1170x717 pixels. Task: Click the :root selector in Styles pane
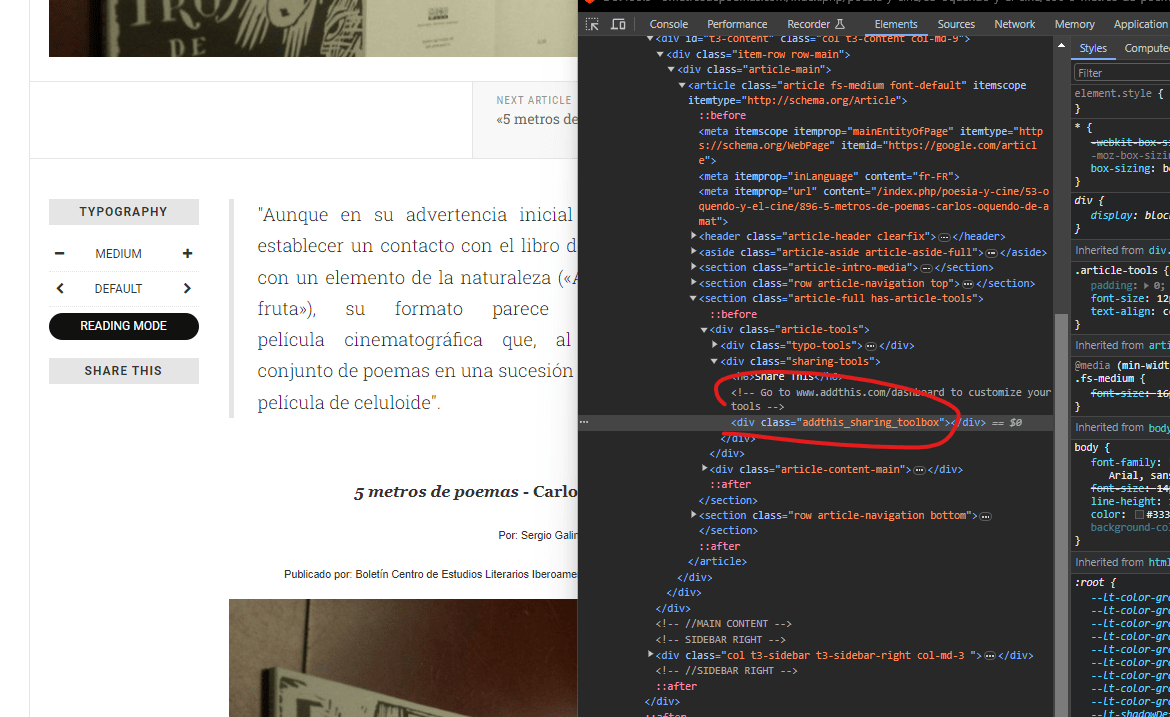(1089, 583)
